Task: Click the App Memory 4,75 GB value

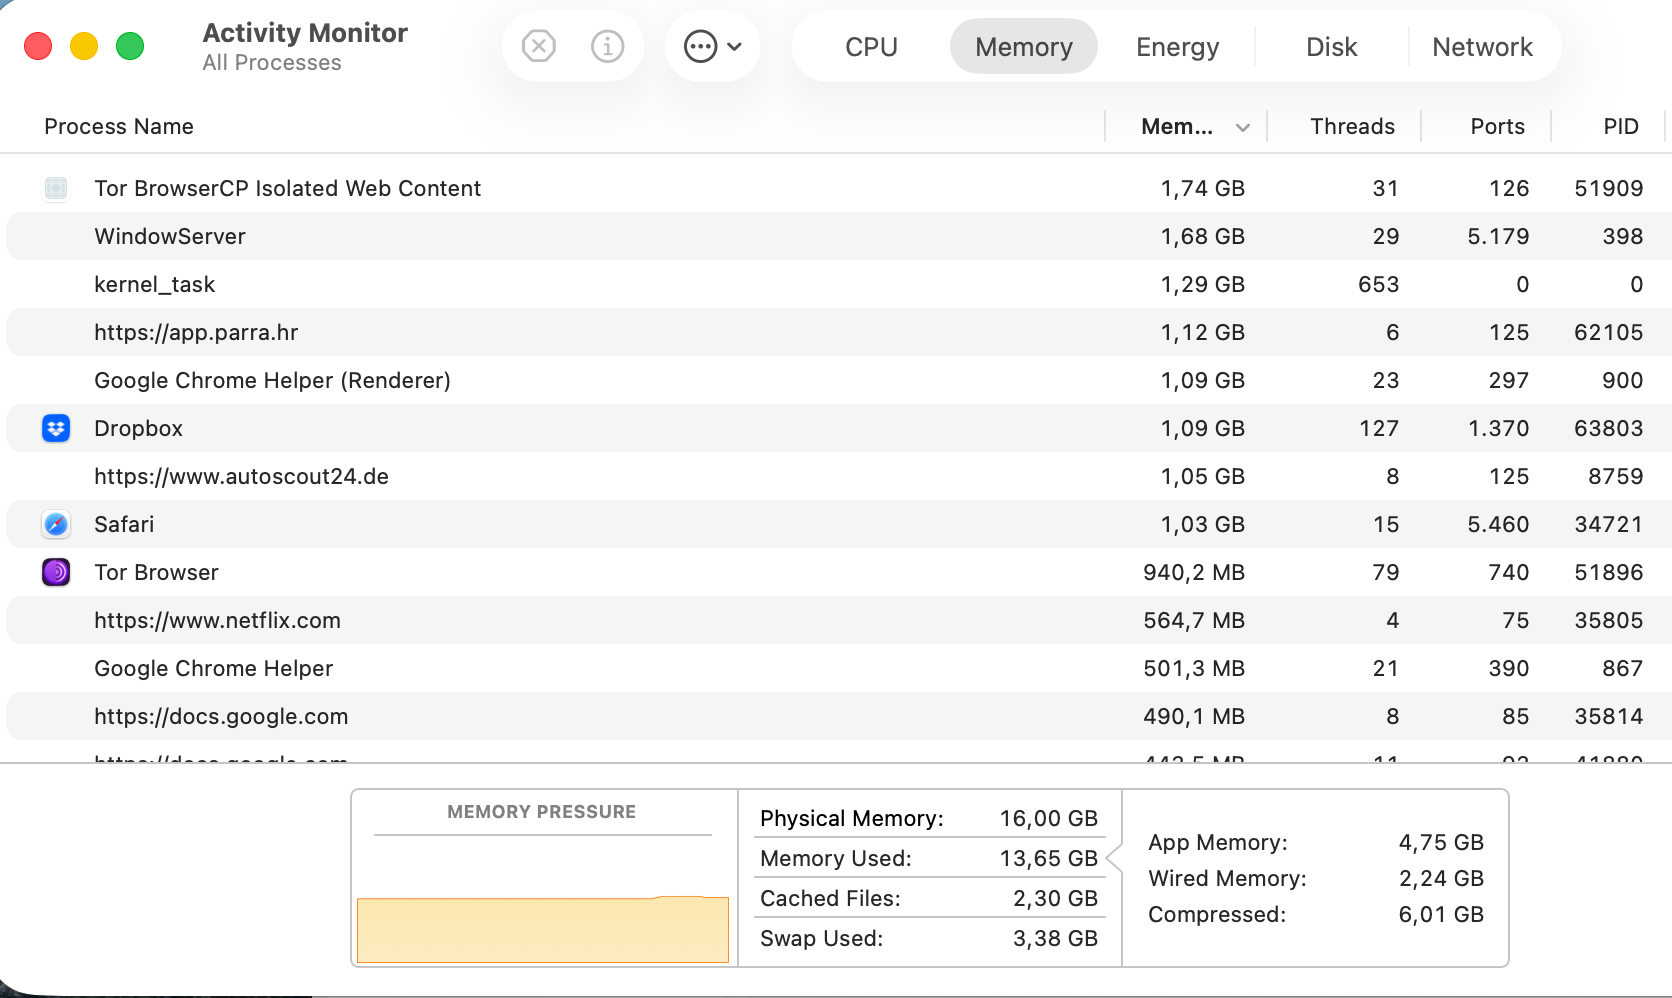Action: (x=1441, y=843)
